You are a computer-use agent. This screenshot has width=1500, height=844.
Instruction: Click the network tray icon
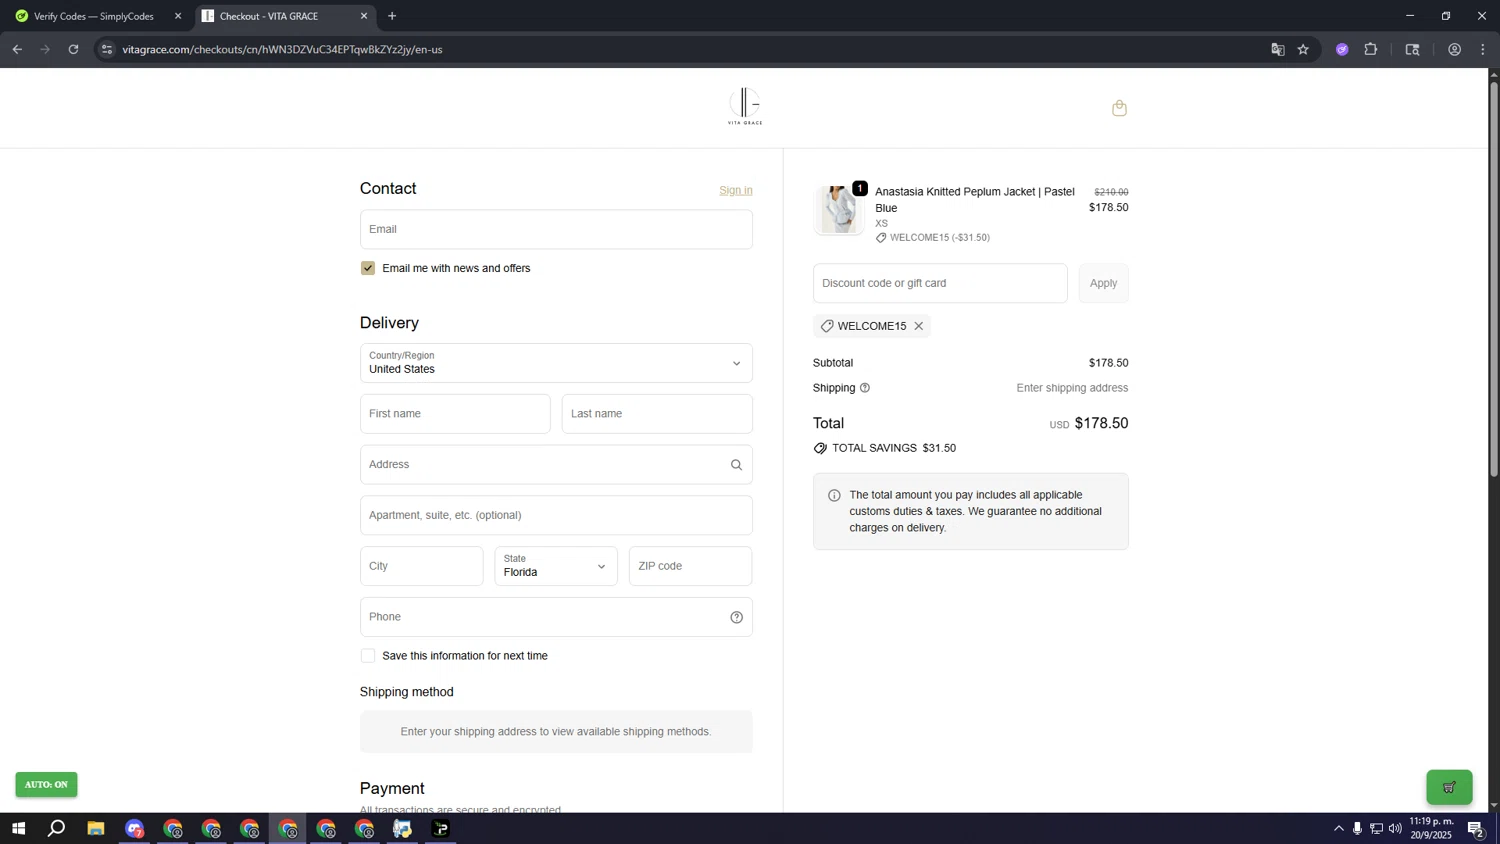coord(1376,828)
